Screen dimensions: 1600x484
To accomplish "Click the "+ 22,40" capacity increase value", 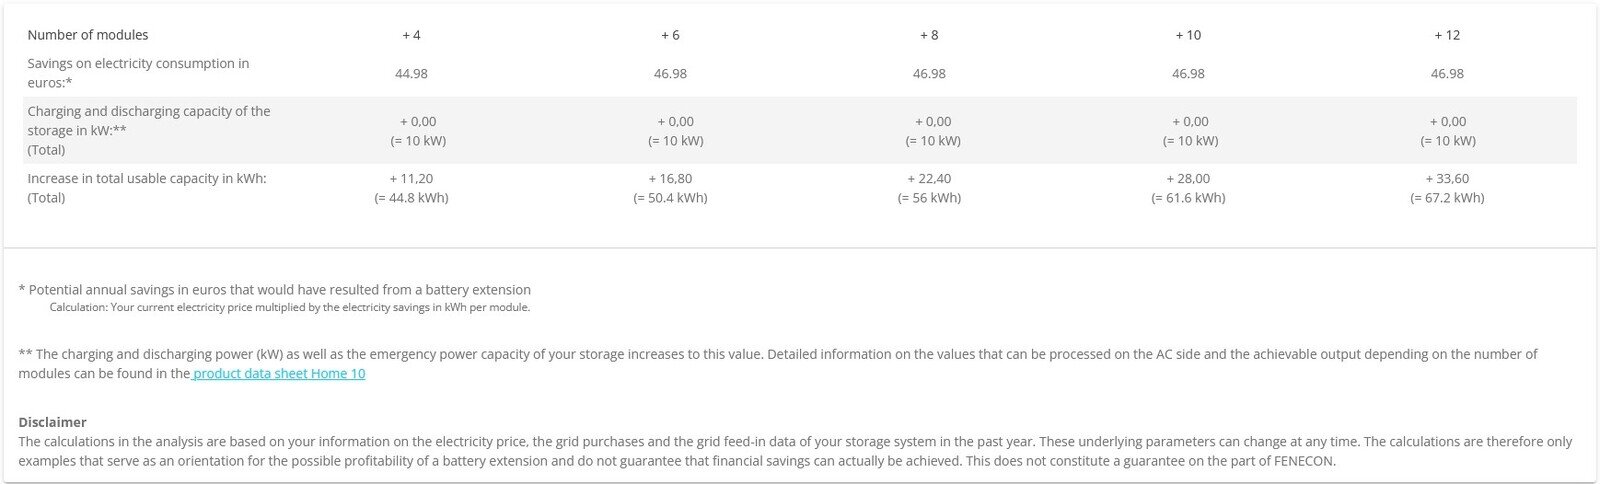I will pos(929,179).
